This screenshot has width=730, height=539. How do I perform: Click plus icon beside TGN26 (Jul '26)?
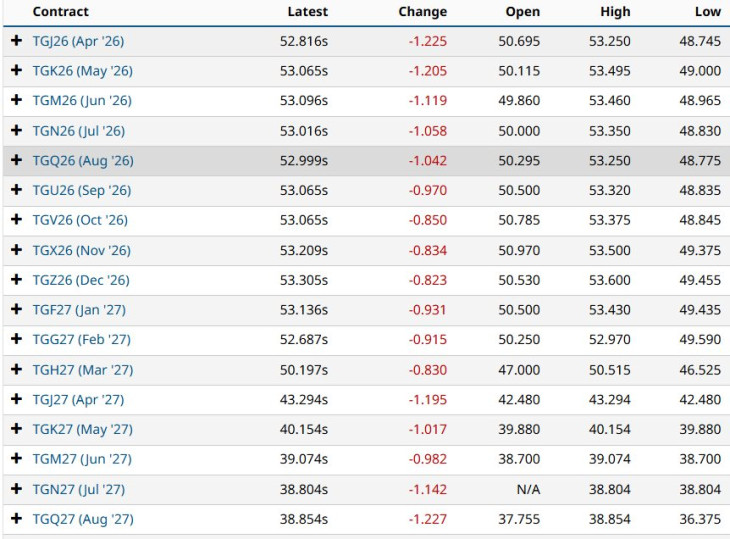coord(16,130)
